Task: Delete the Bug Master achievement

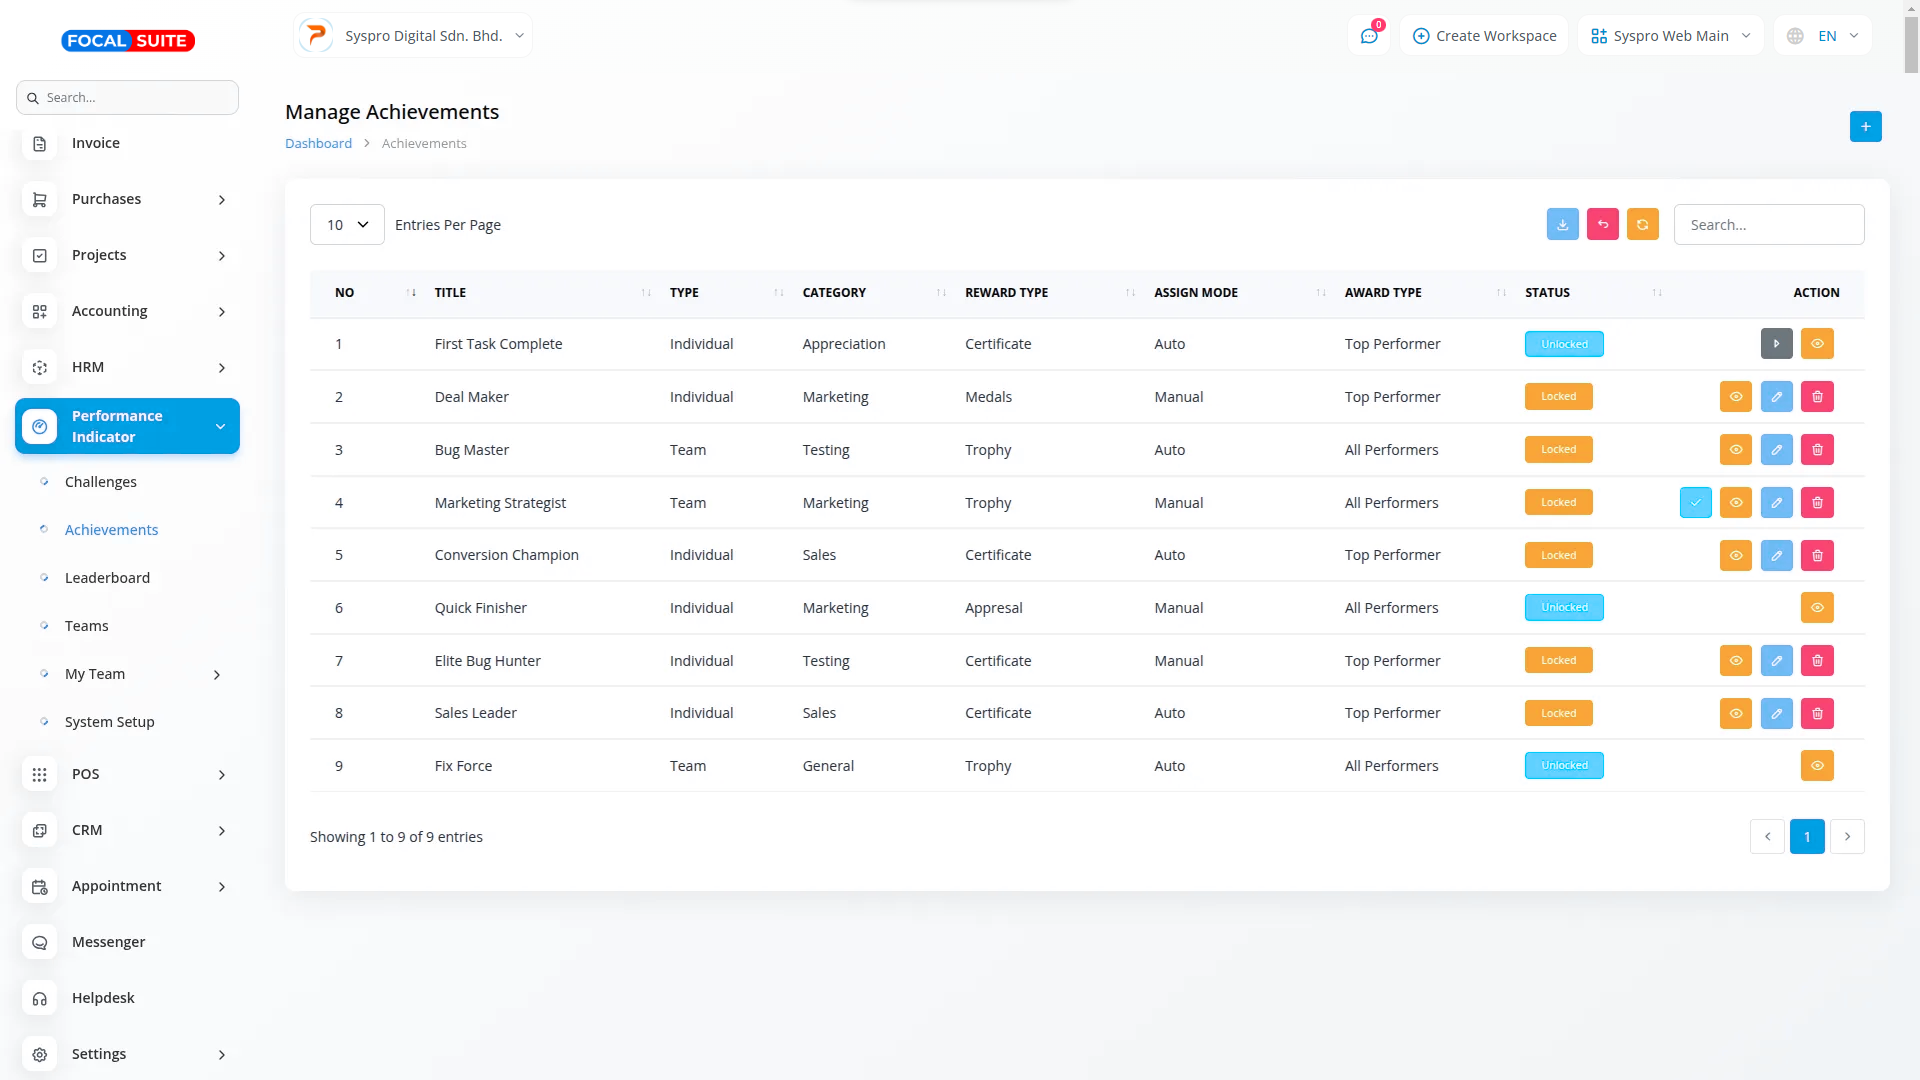Action: point(1817,450)
